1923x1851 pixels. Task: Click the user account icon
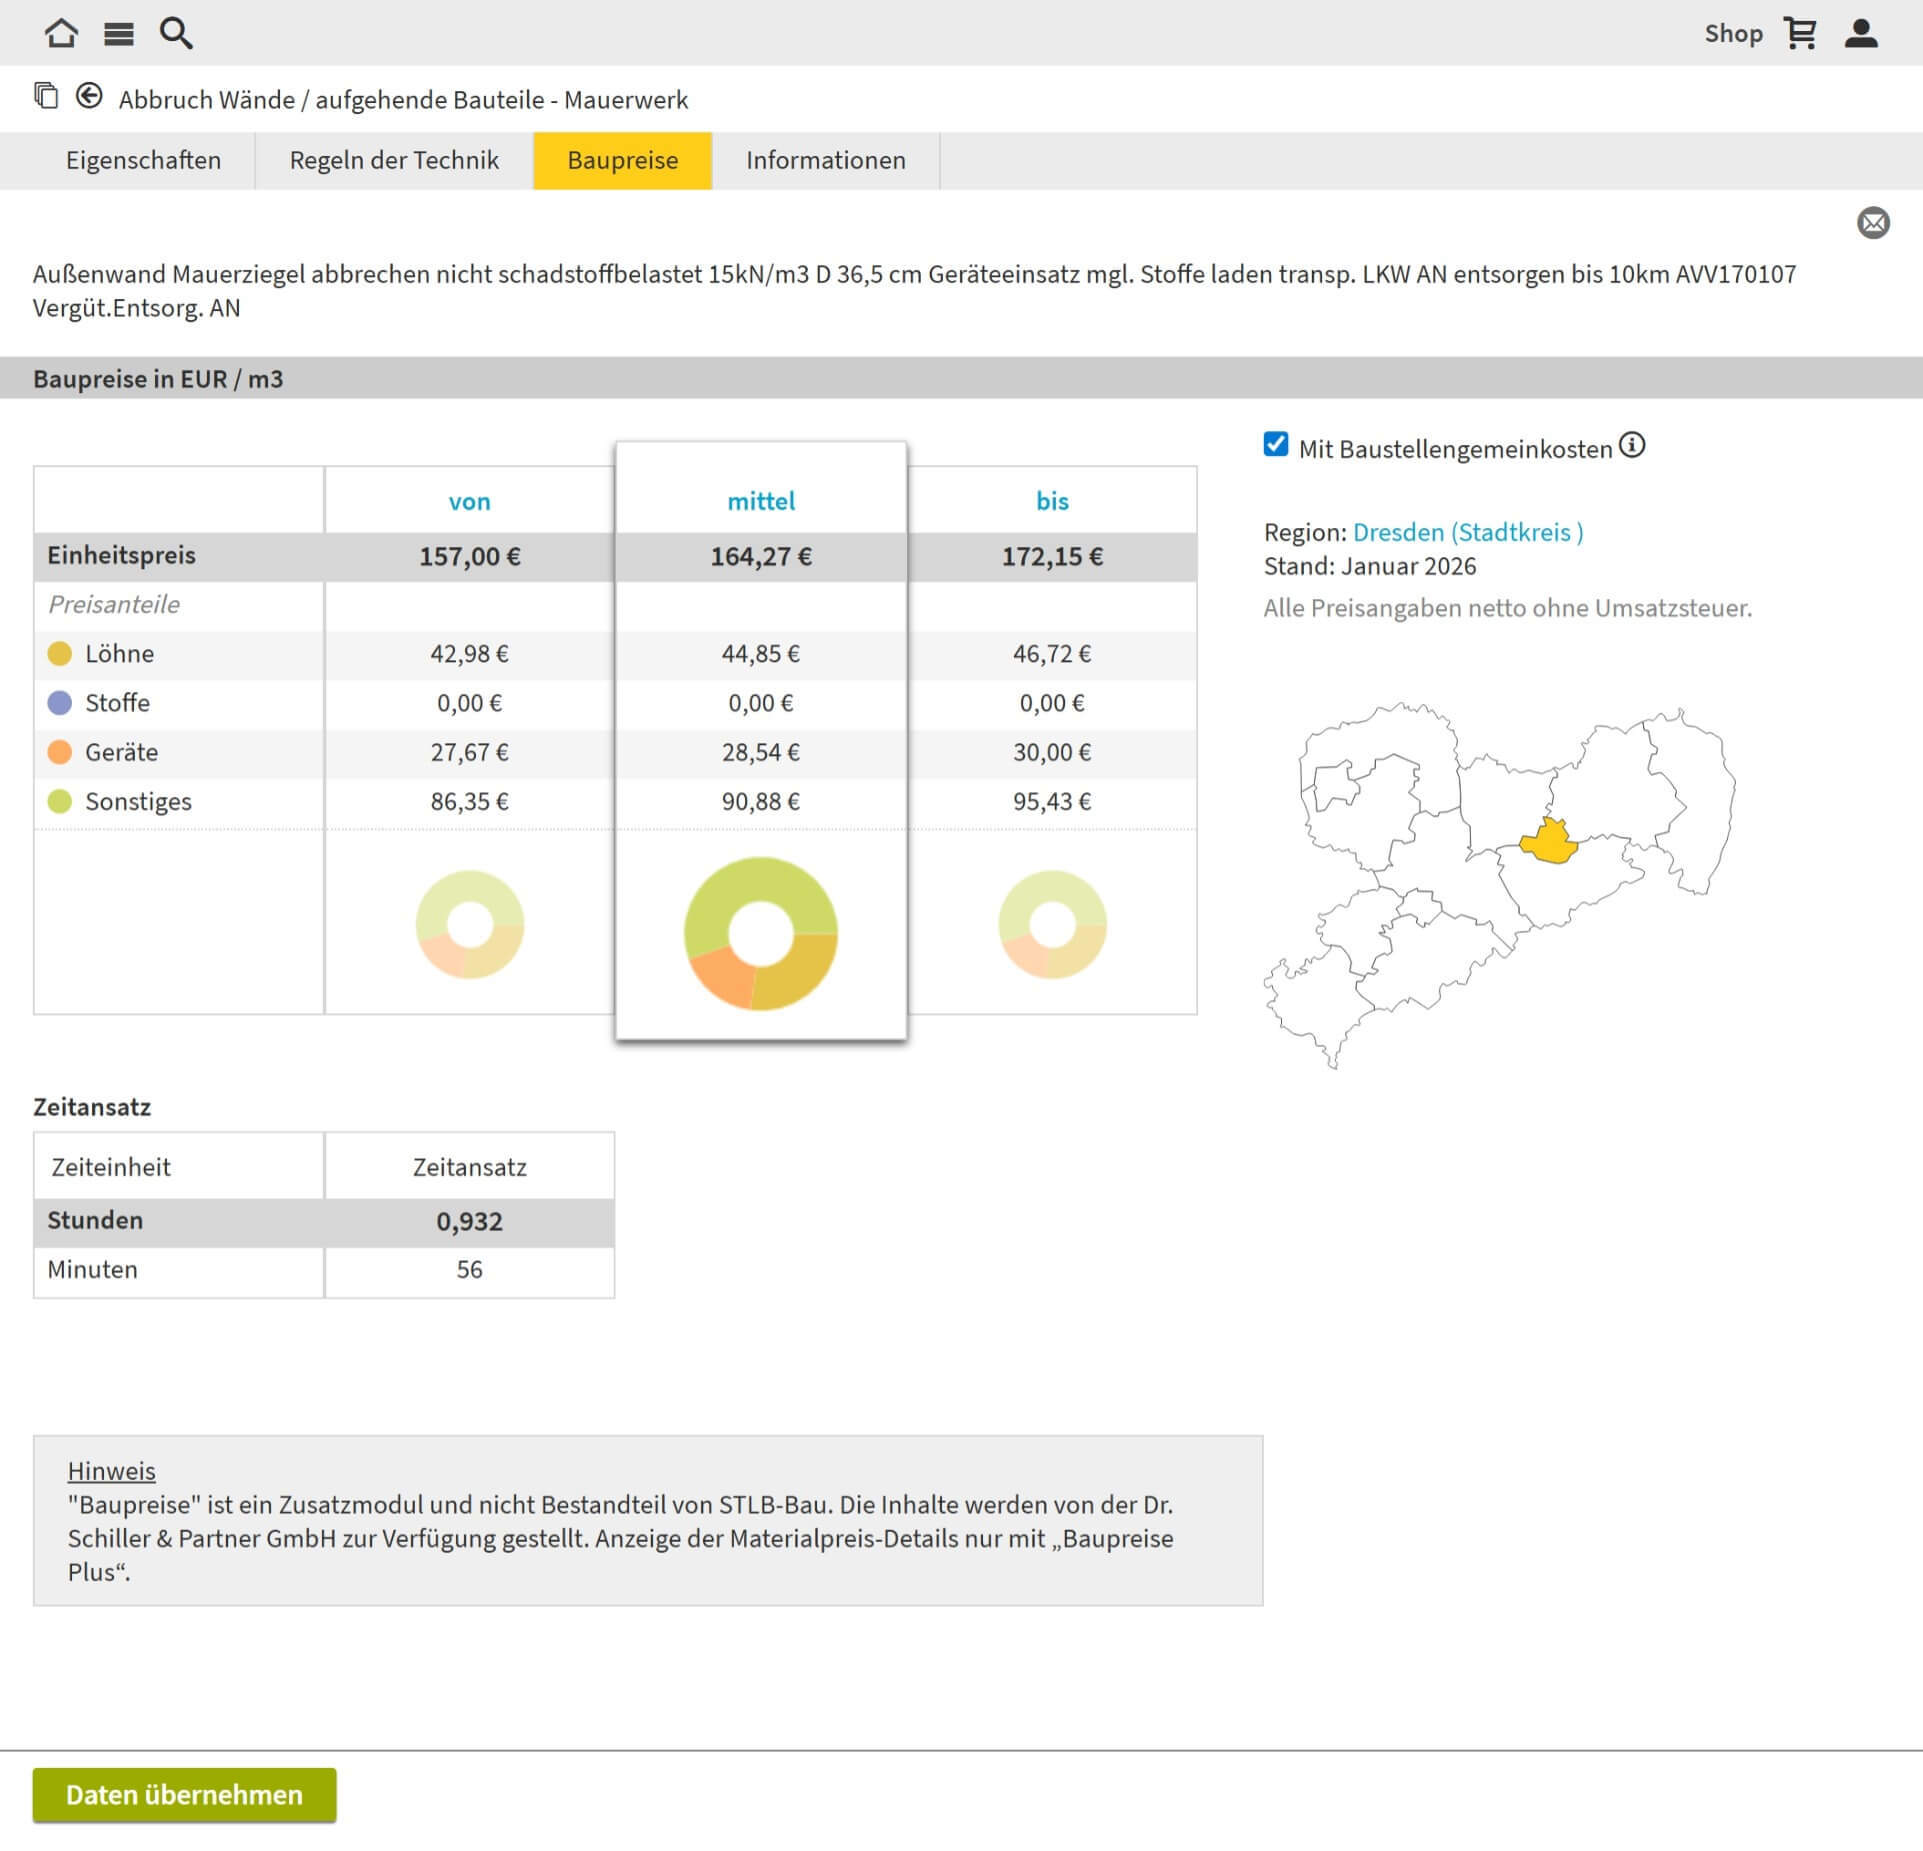[1861, 33]
